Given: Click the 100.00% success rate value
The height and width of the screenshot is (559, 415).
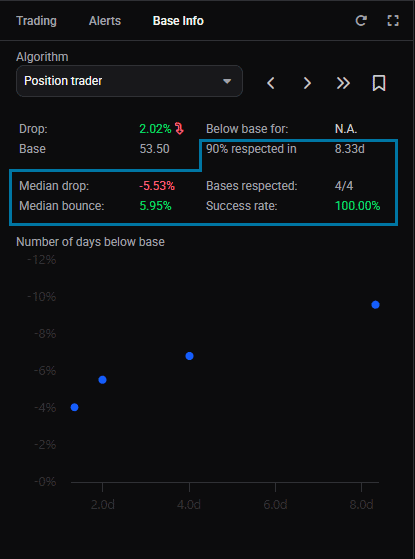Looking at the screenshot, I should pos(358,206).
